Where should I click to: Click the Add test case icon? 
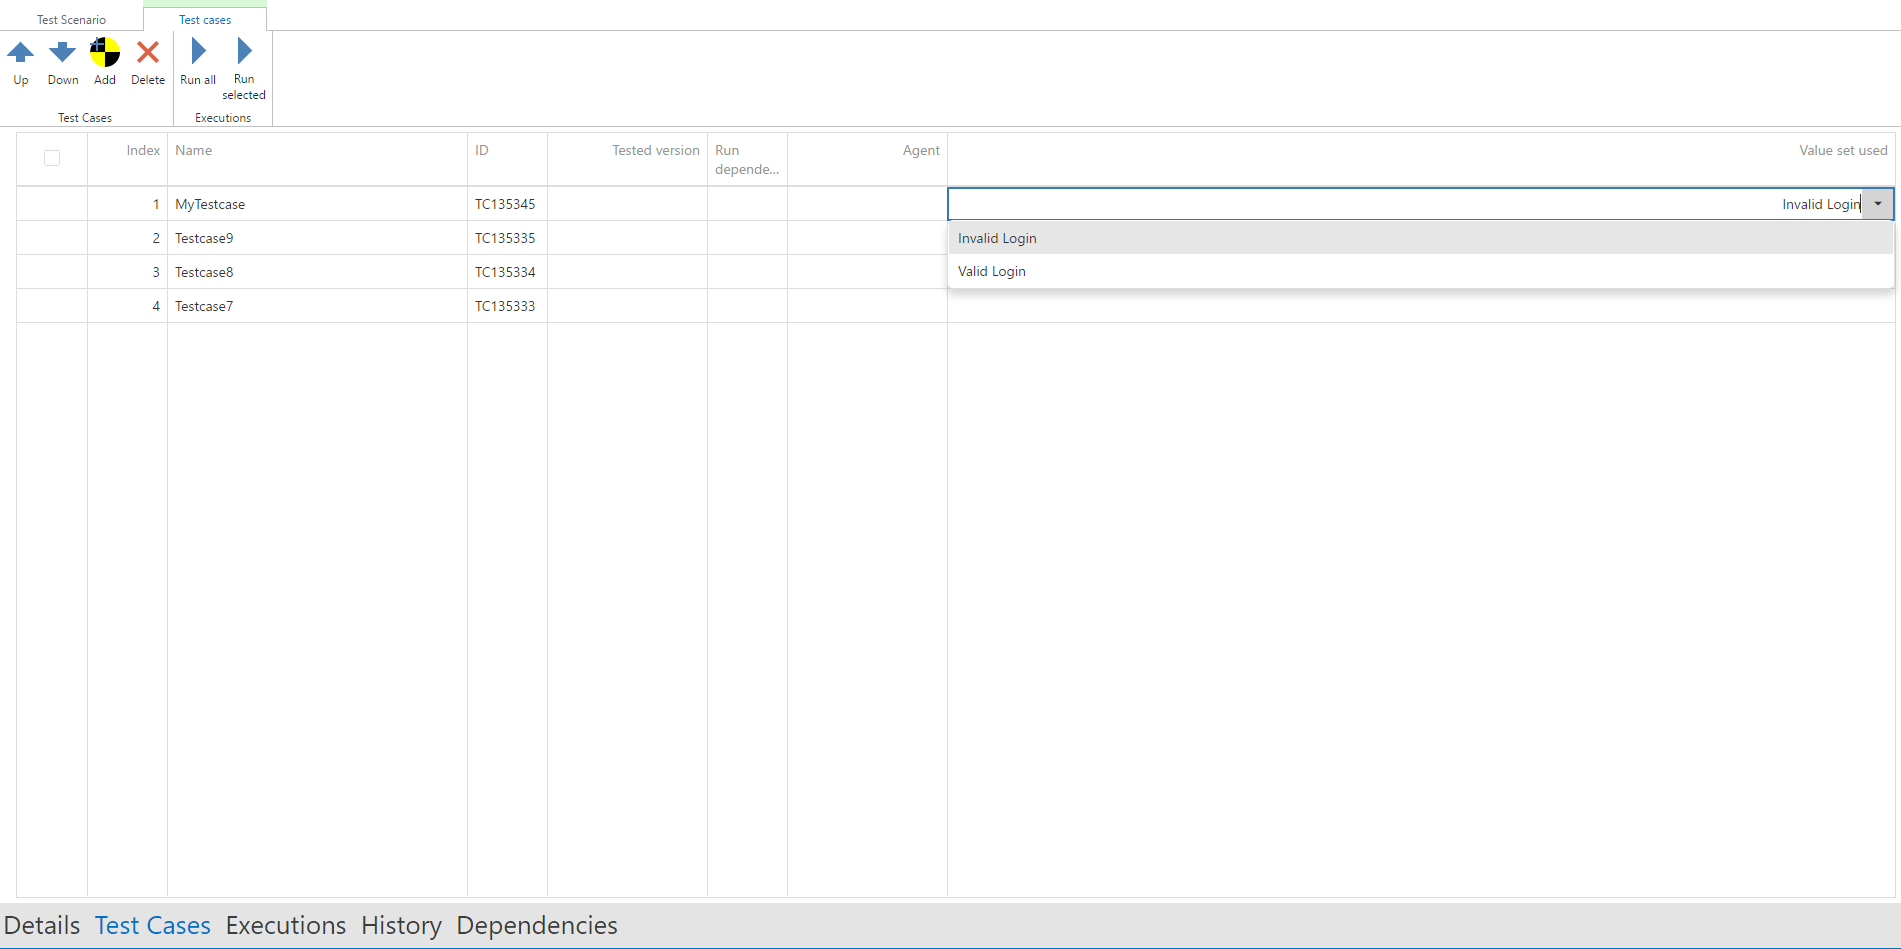(x=105, y=52)
